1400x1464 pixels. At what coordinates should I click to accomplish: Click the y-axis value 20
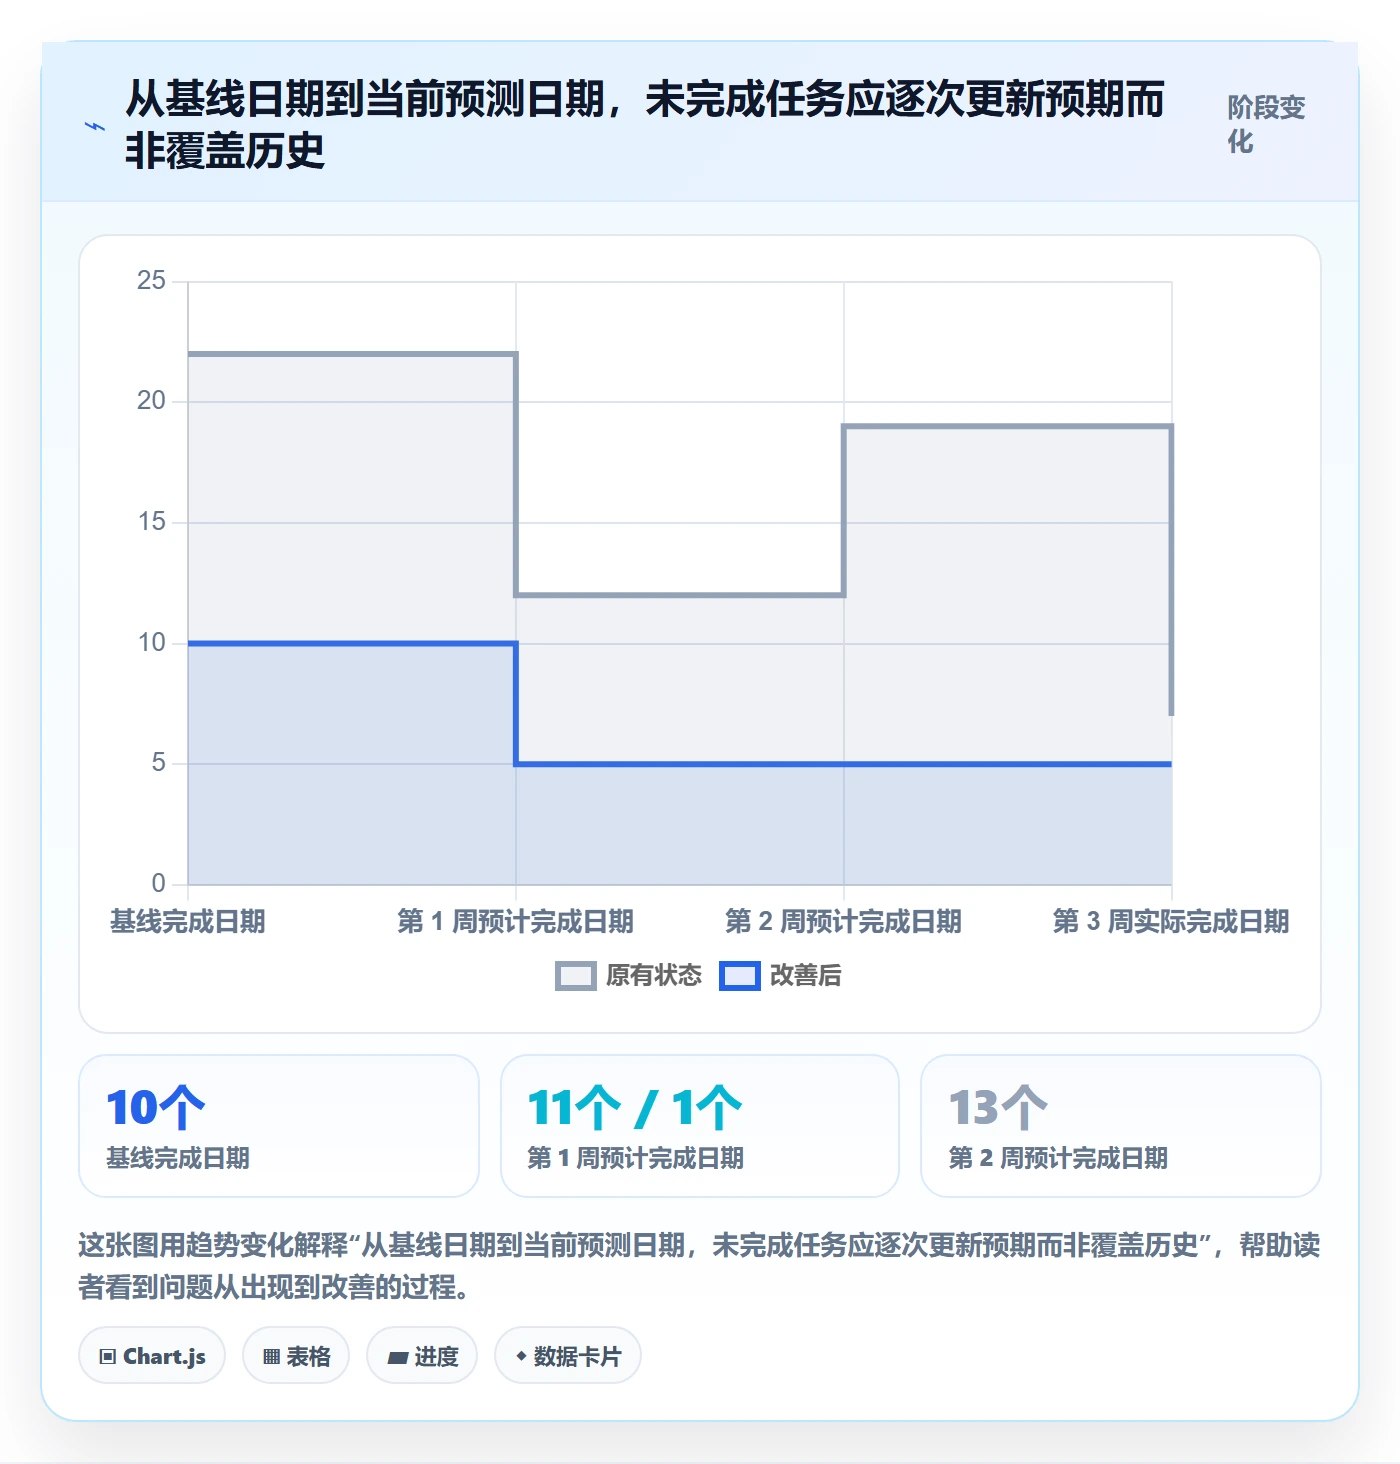(152, 401)
